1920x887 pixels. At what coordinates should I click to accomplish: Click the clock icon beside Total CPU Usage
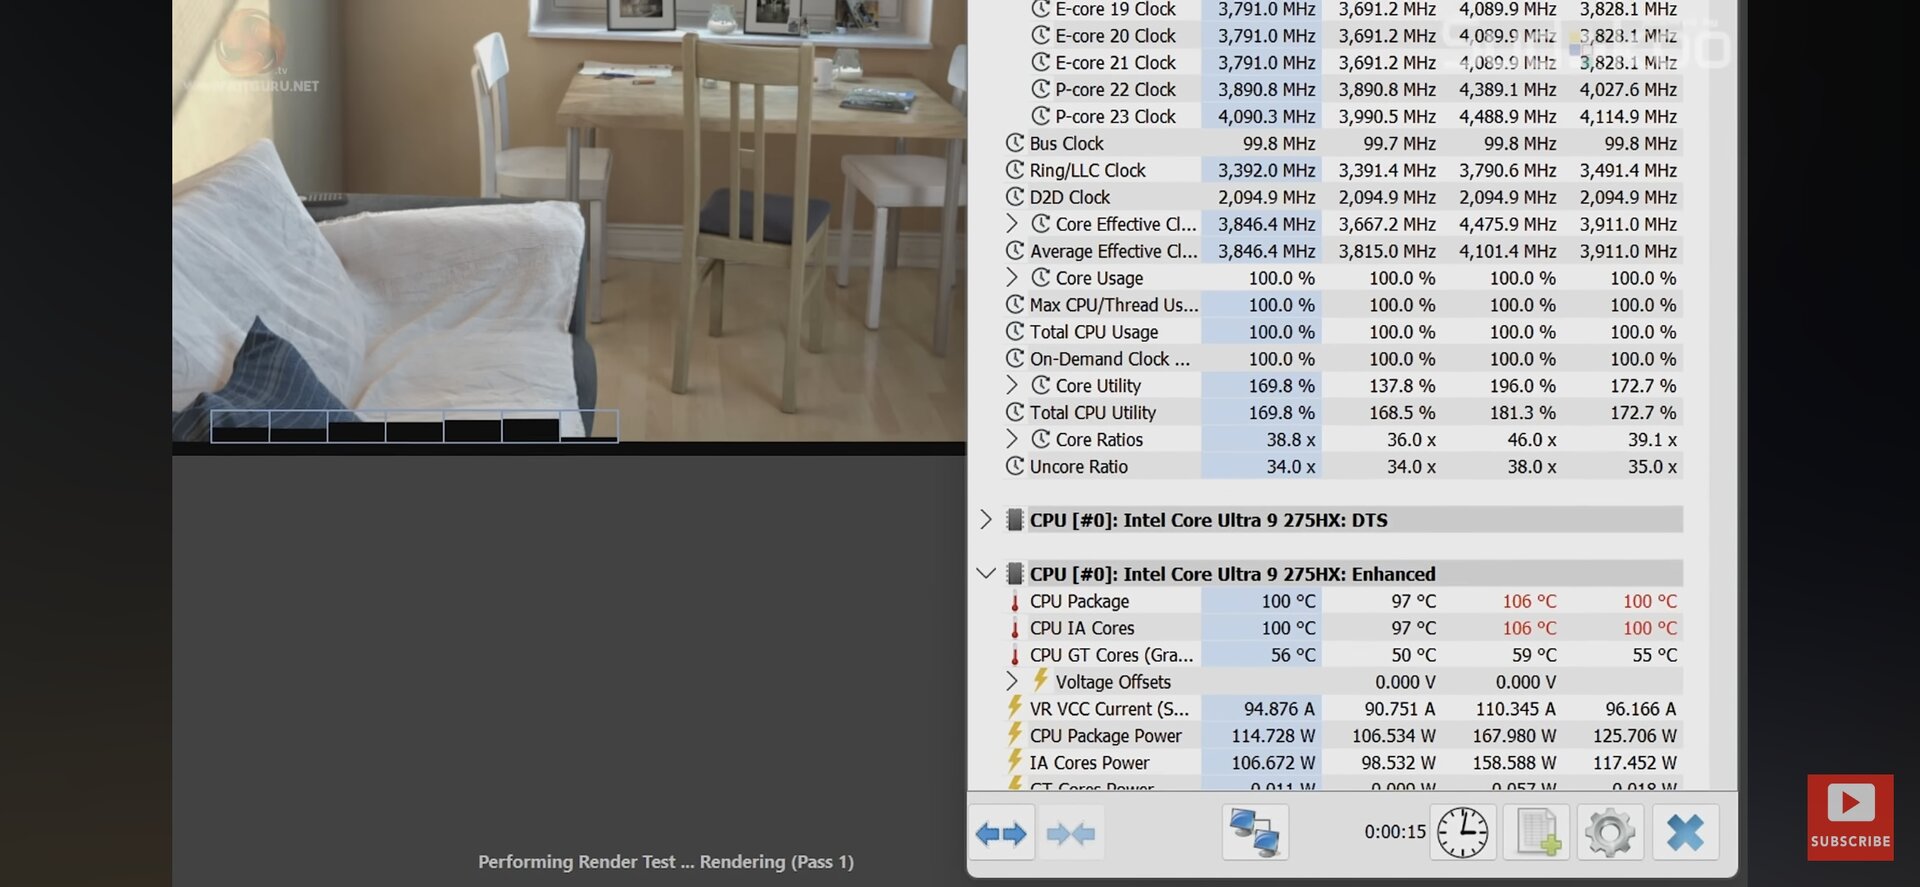[1014, 331]
